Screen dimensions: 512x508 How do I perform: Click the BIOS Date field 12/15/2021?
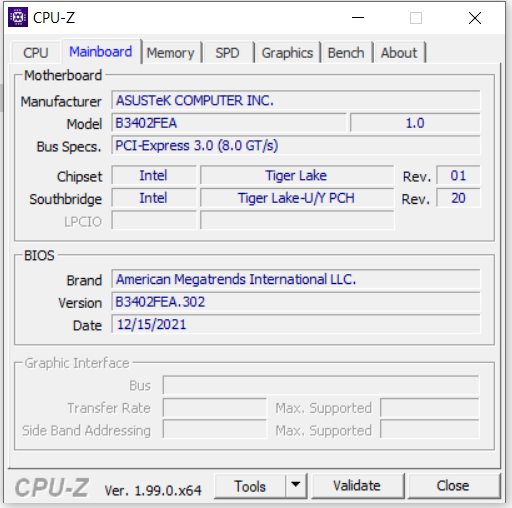296,324
